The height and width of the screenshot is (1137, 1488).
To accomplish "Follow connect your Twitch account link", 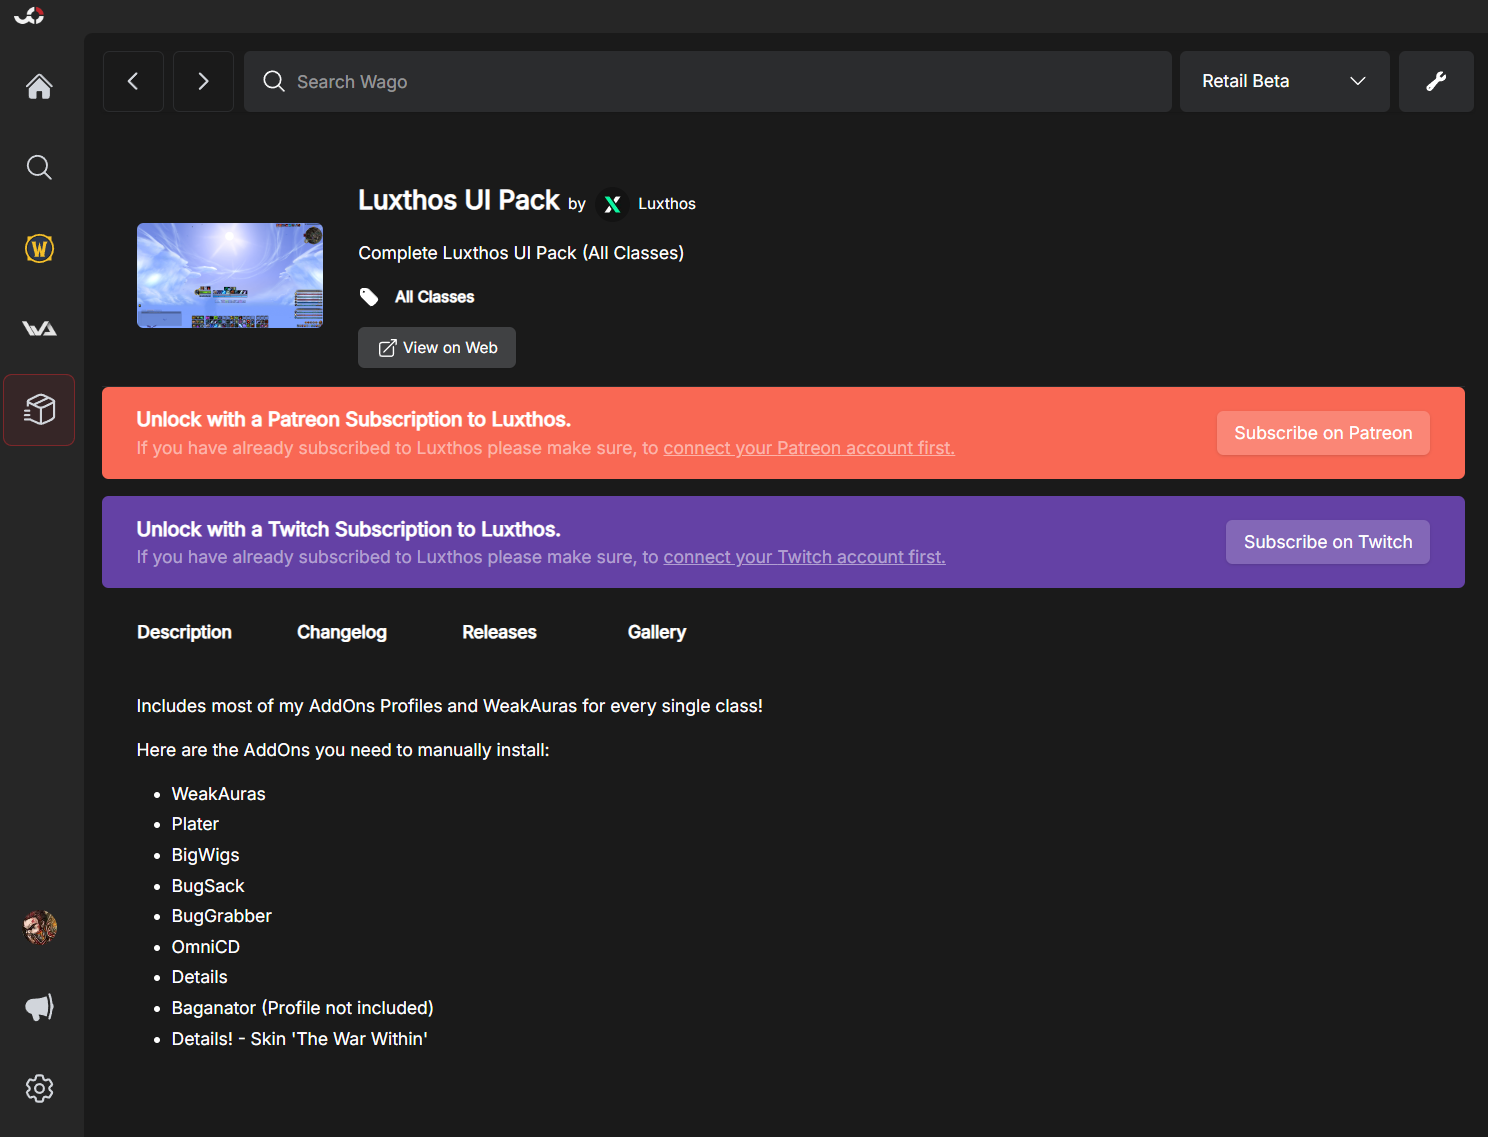I will pos(804,557).
